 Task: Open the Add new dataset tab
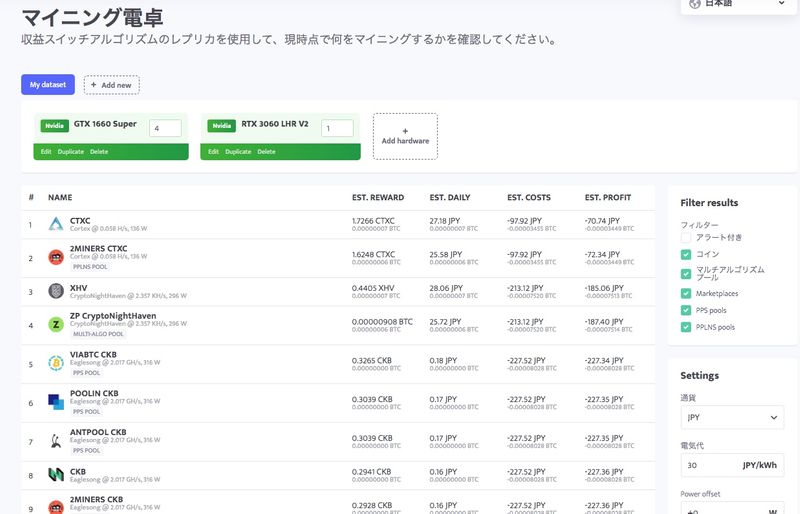[111, 85]
